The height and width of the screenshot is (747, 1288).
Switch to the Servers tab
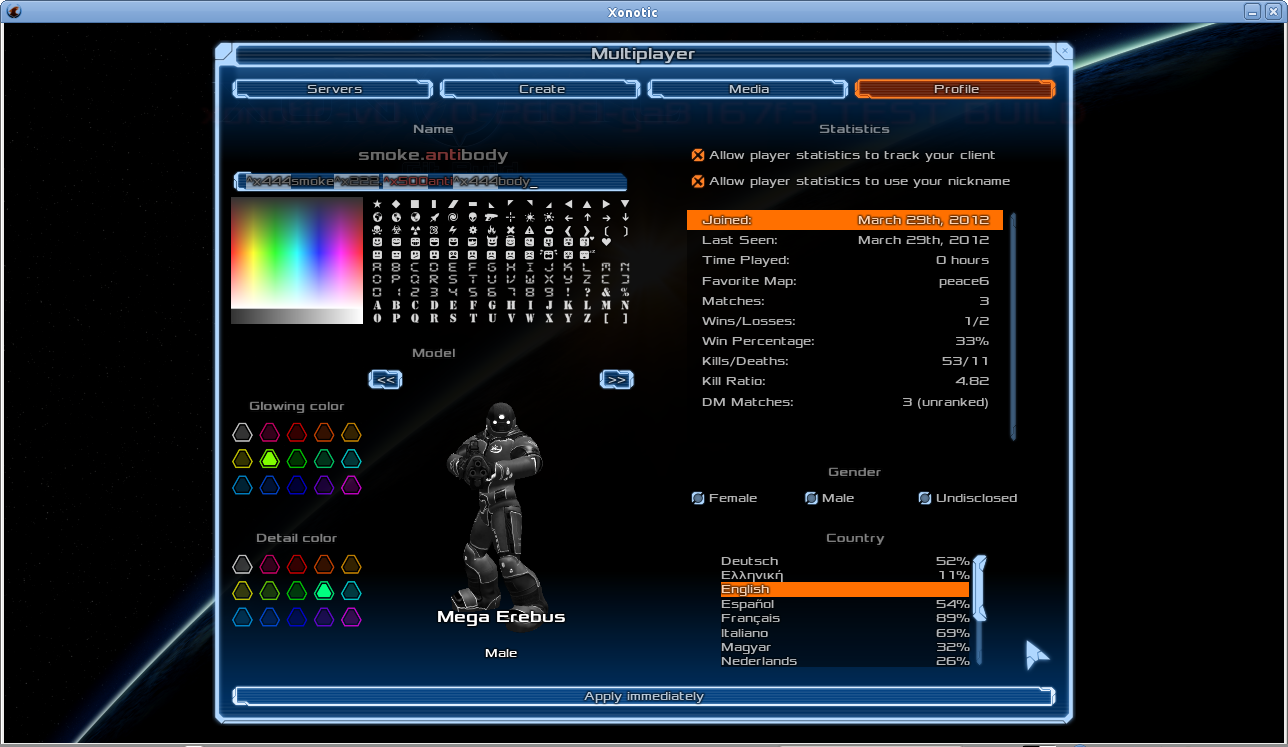[x=334, y=89]
